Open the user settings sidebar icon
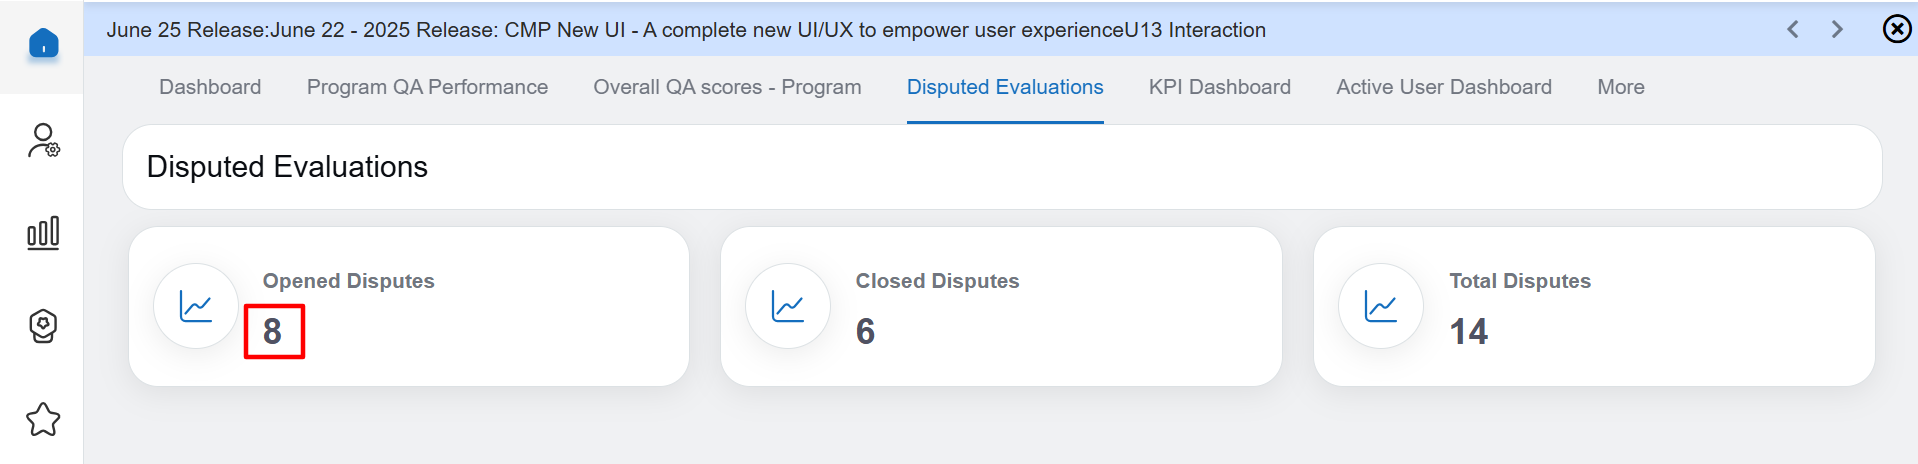The width and height of the screenshot is (1918, 464). point(43,140)
